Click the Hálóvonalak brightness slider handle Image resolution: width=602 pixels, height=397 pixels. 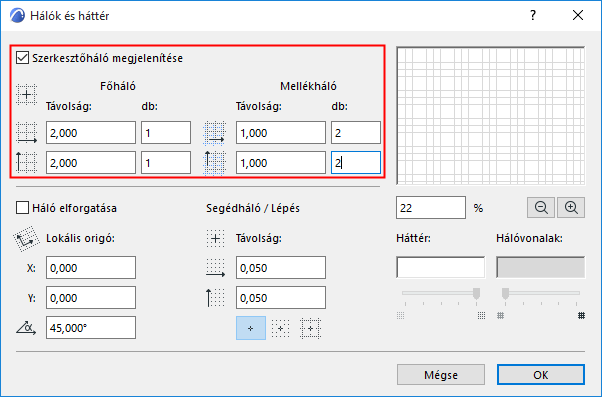505,293
